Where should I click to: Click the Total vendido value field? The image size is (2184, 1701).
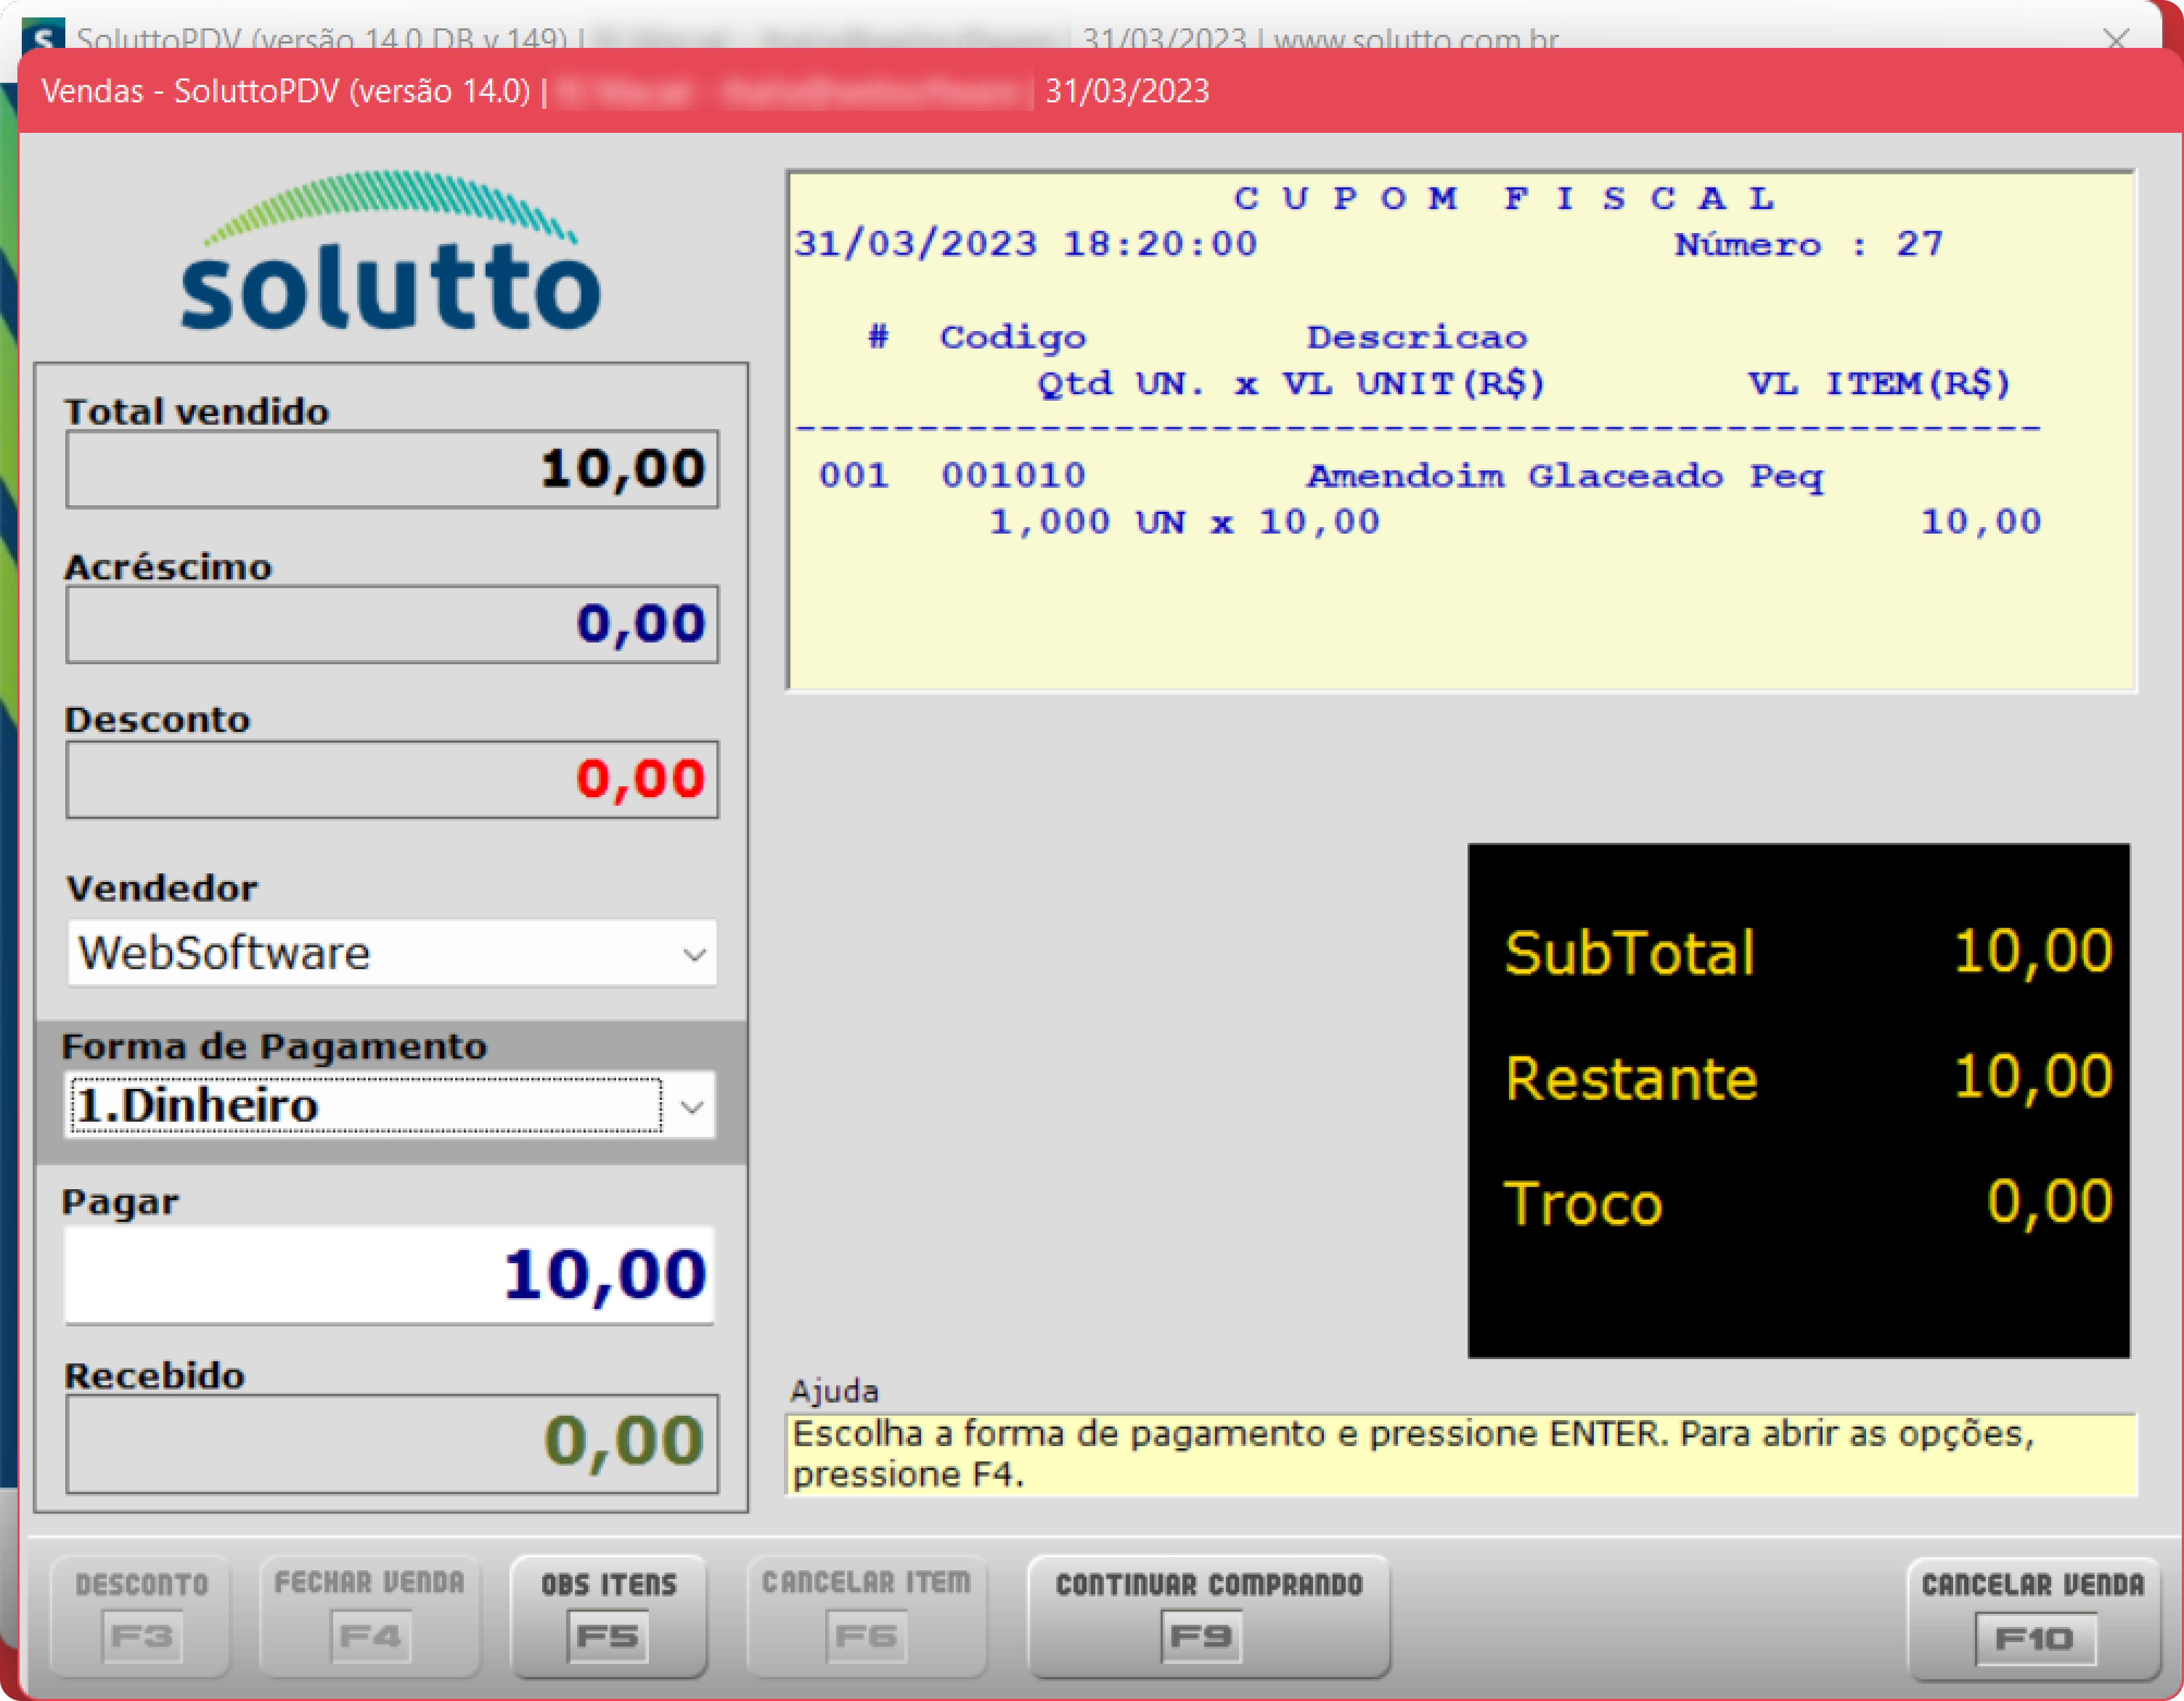[x=392, y=469]
